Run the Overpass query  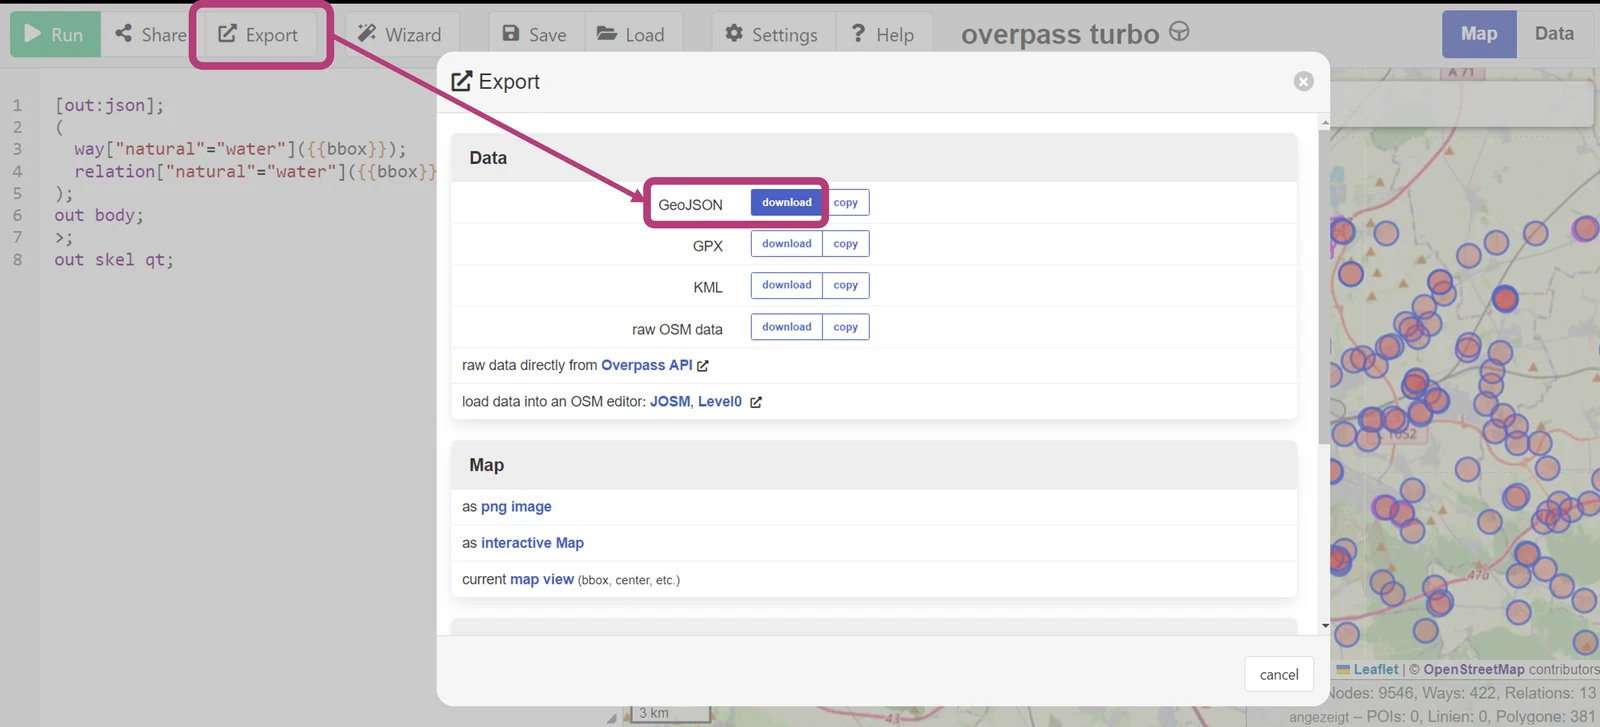(x=55, y=34)
